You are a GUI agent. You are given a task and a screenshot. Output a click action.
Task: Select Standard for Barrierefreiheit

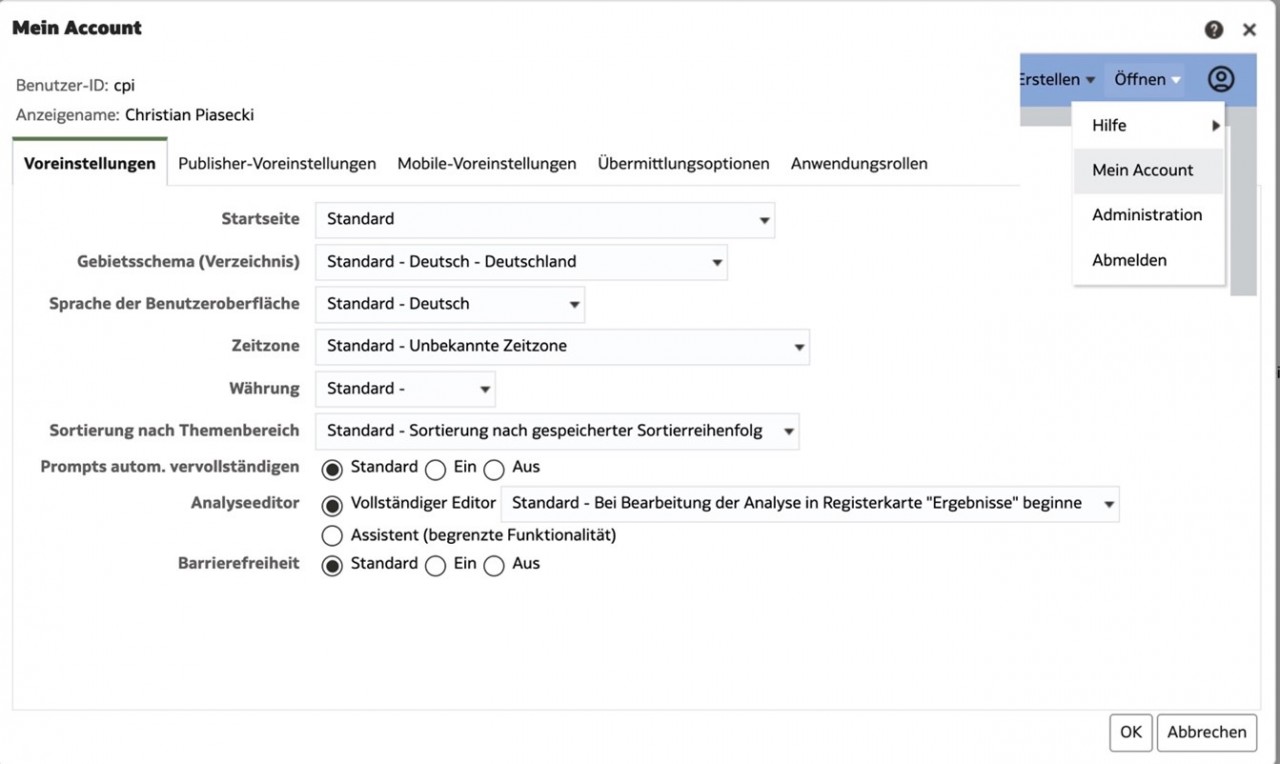click(x=331, y=565)
